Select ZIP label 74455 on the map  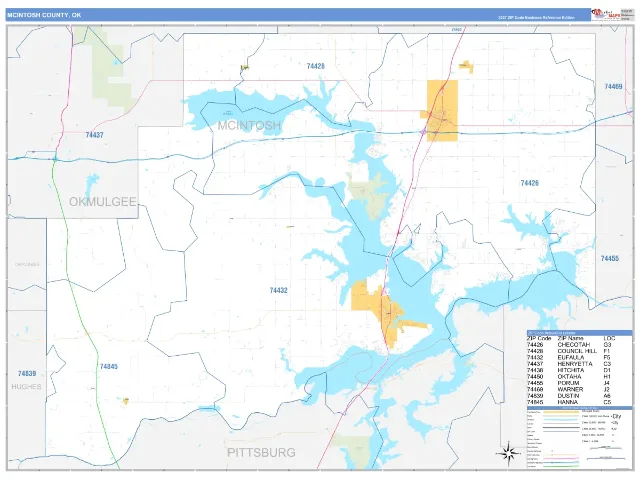pyautogui.click(x=609, y=258)
